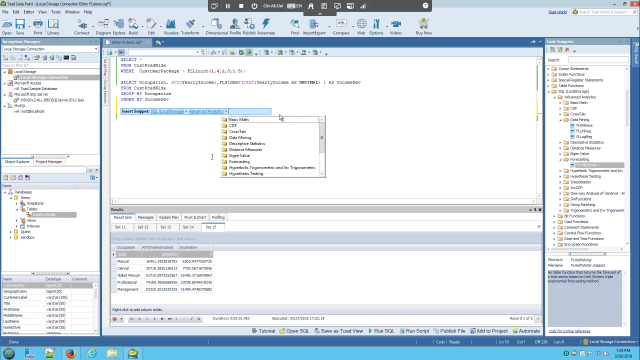Click the Run SQL button

click(x=381, y=331)
